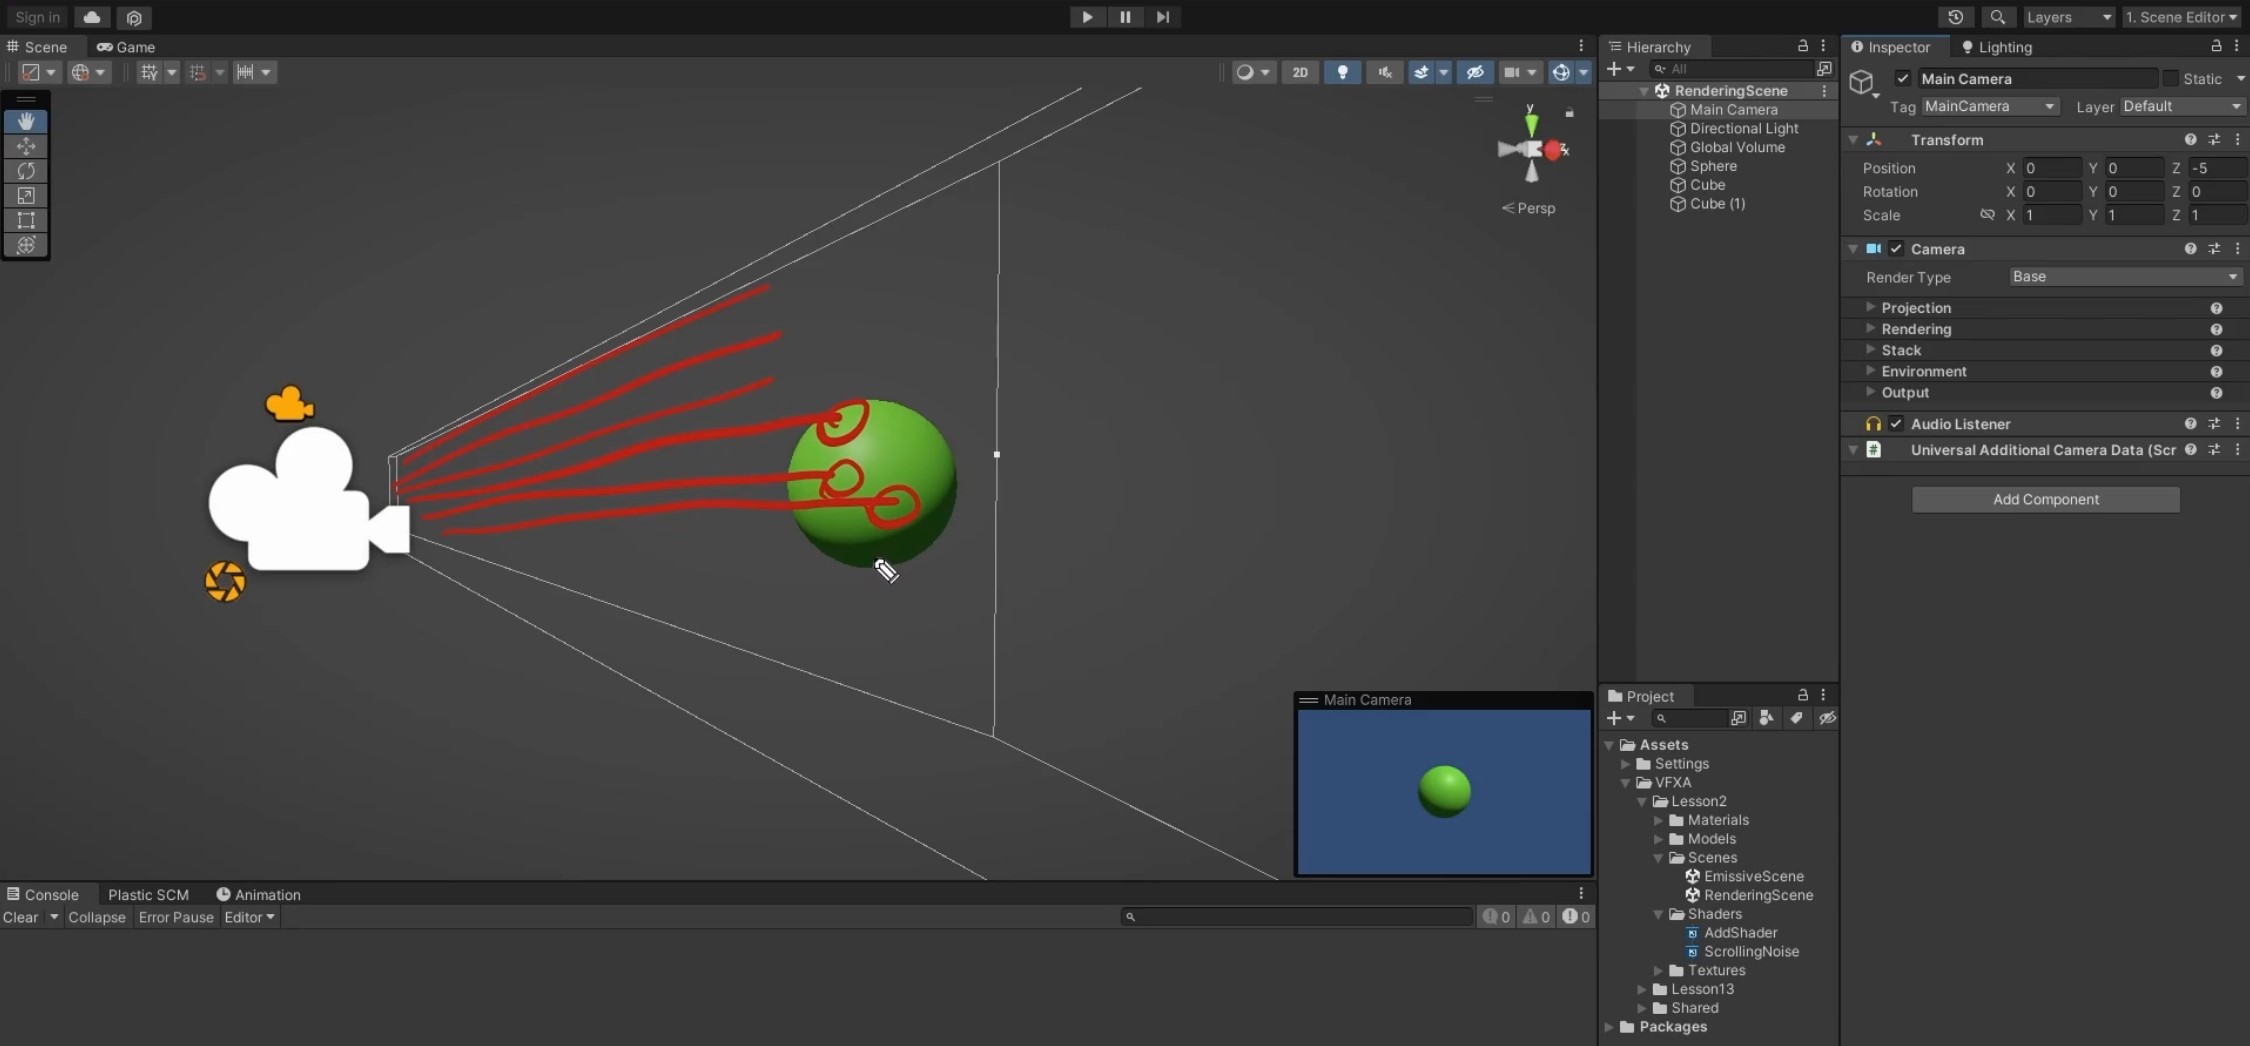Toggle the Scale constrain proportions link
Image resolution: width=2250 pixels, height=1046 pixels.
[x=1987, y=215]
